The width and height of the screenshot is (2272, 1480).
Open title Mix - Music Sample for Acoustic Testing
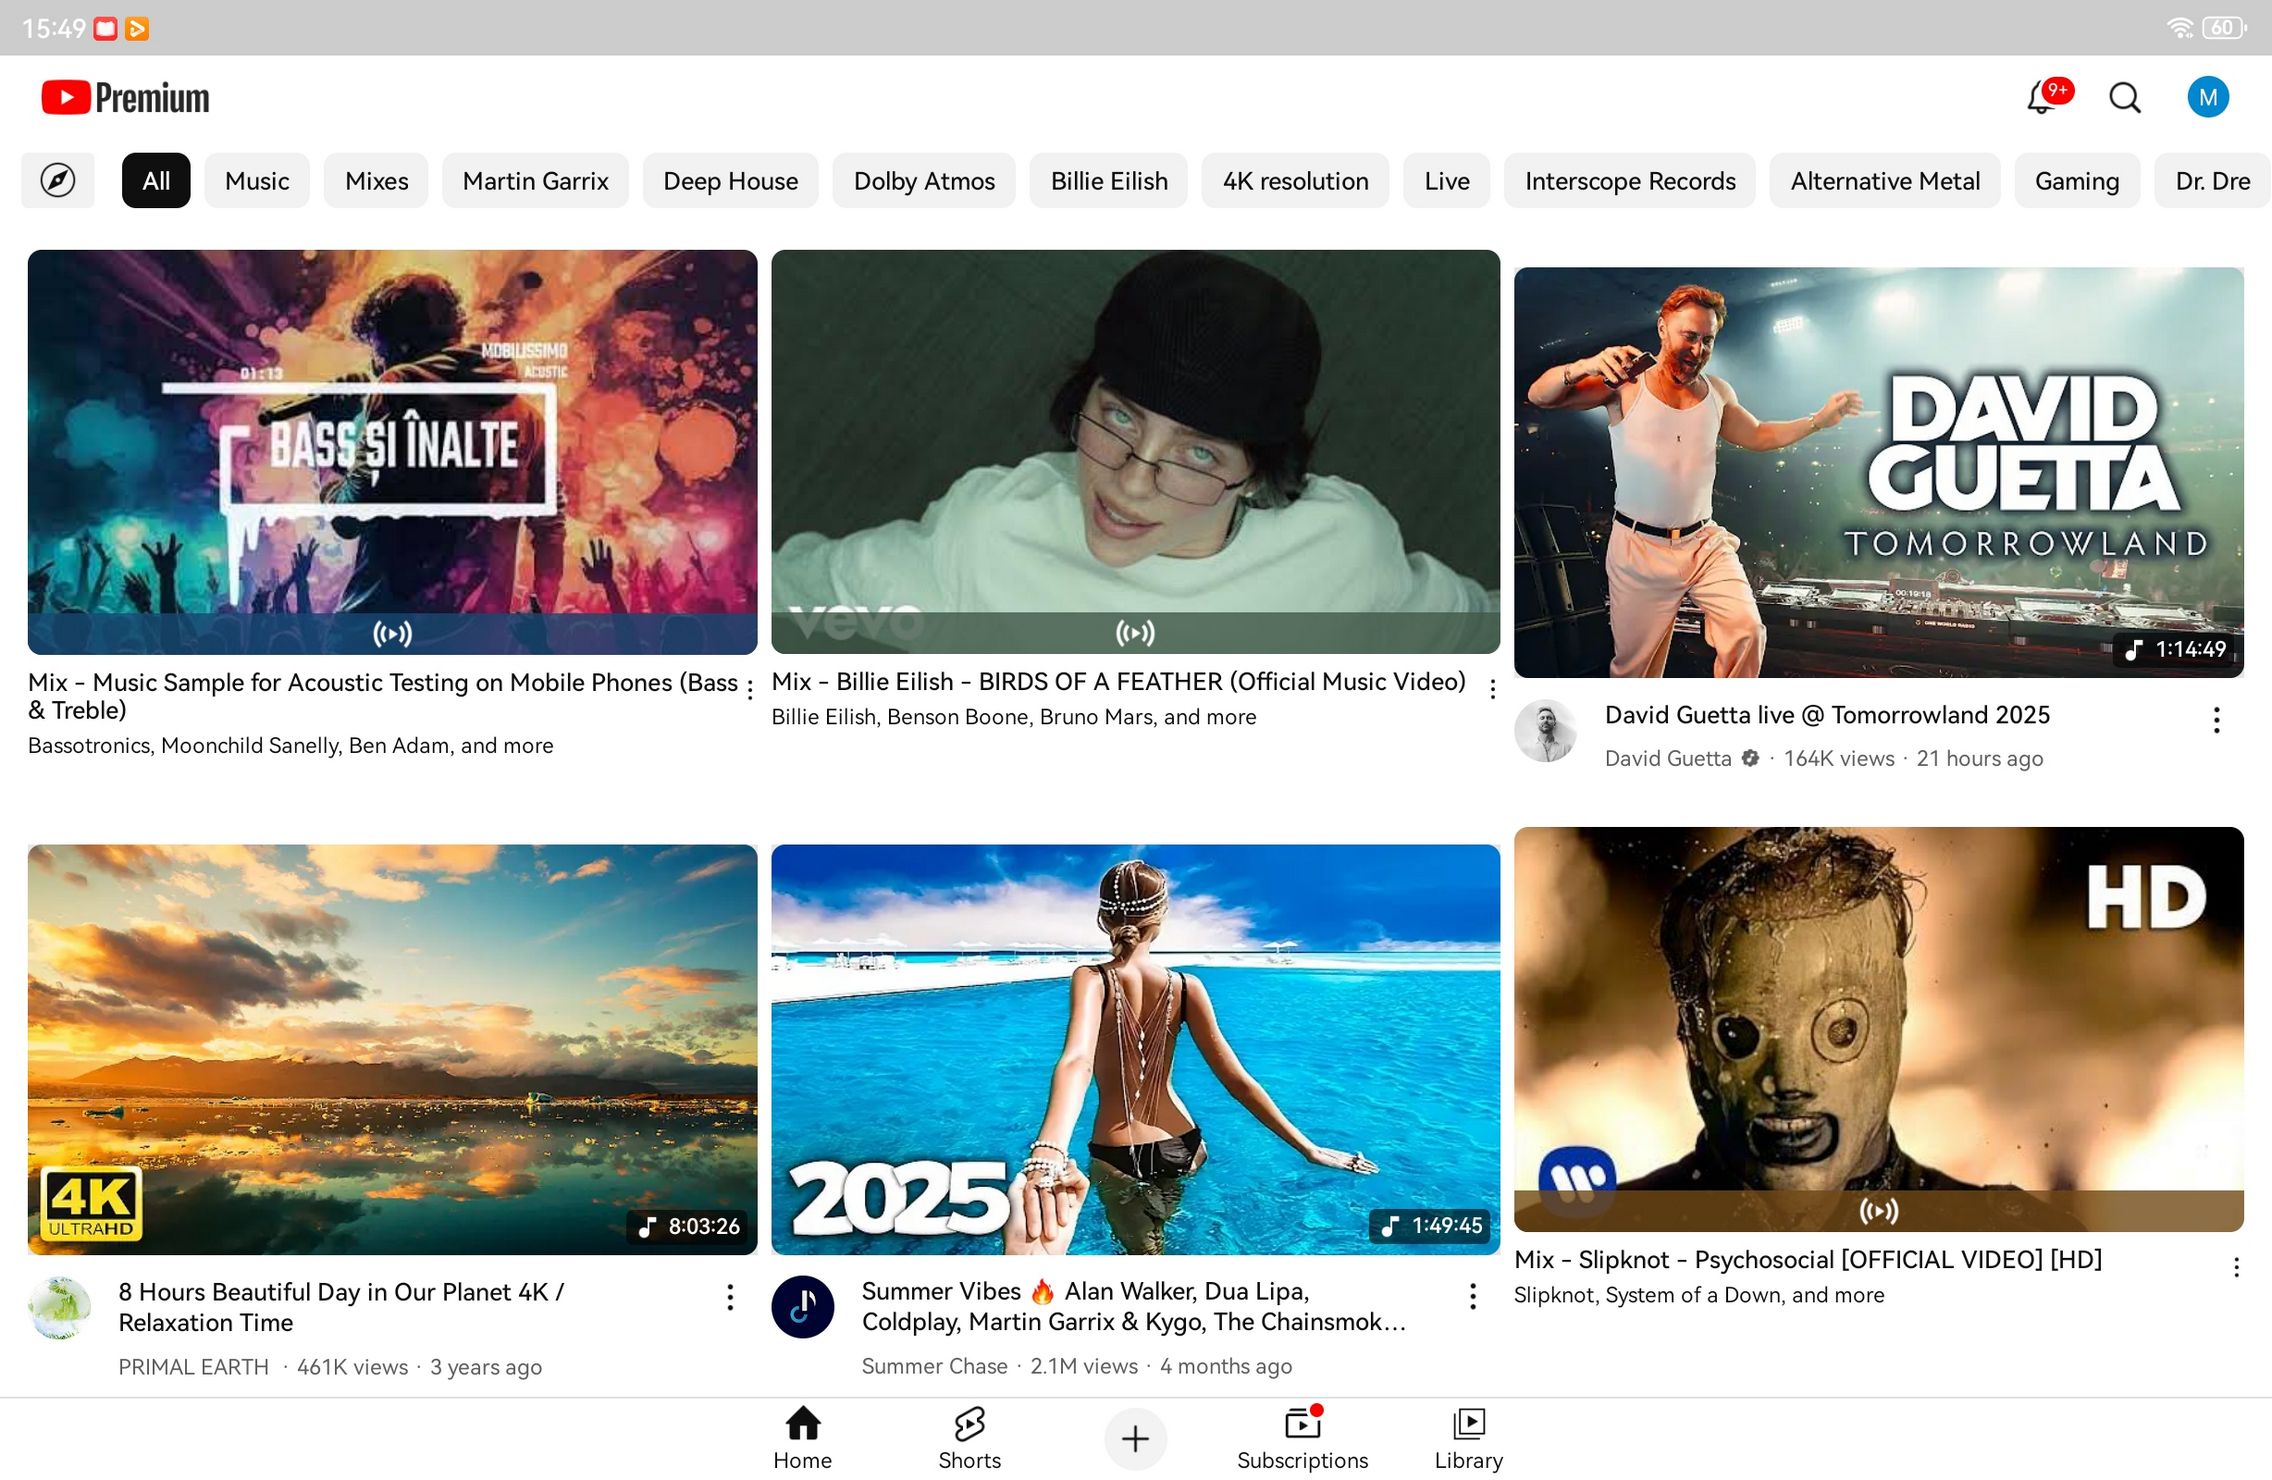pos(382,696)
